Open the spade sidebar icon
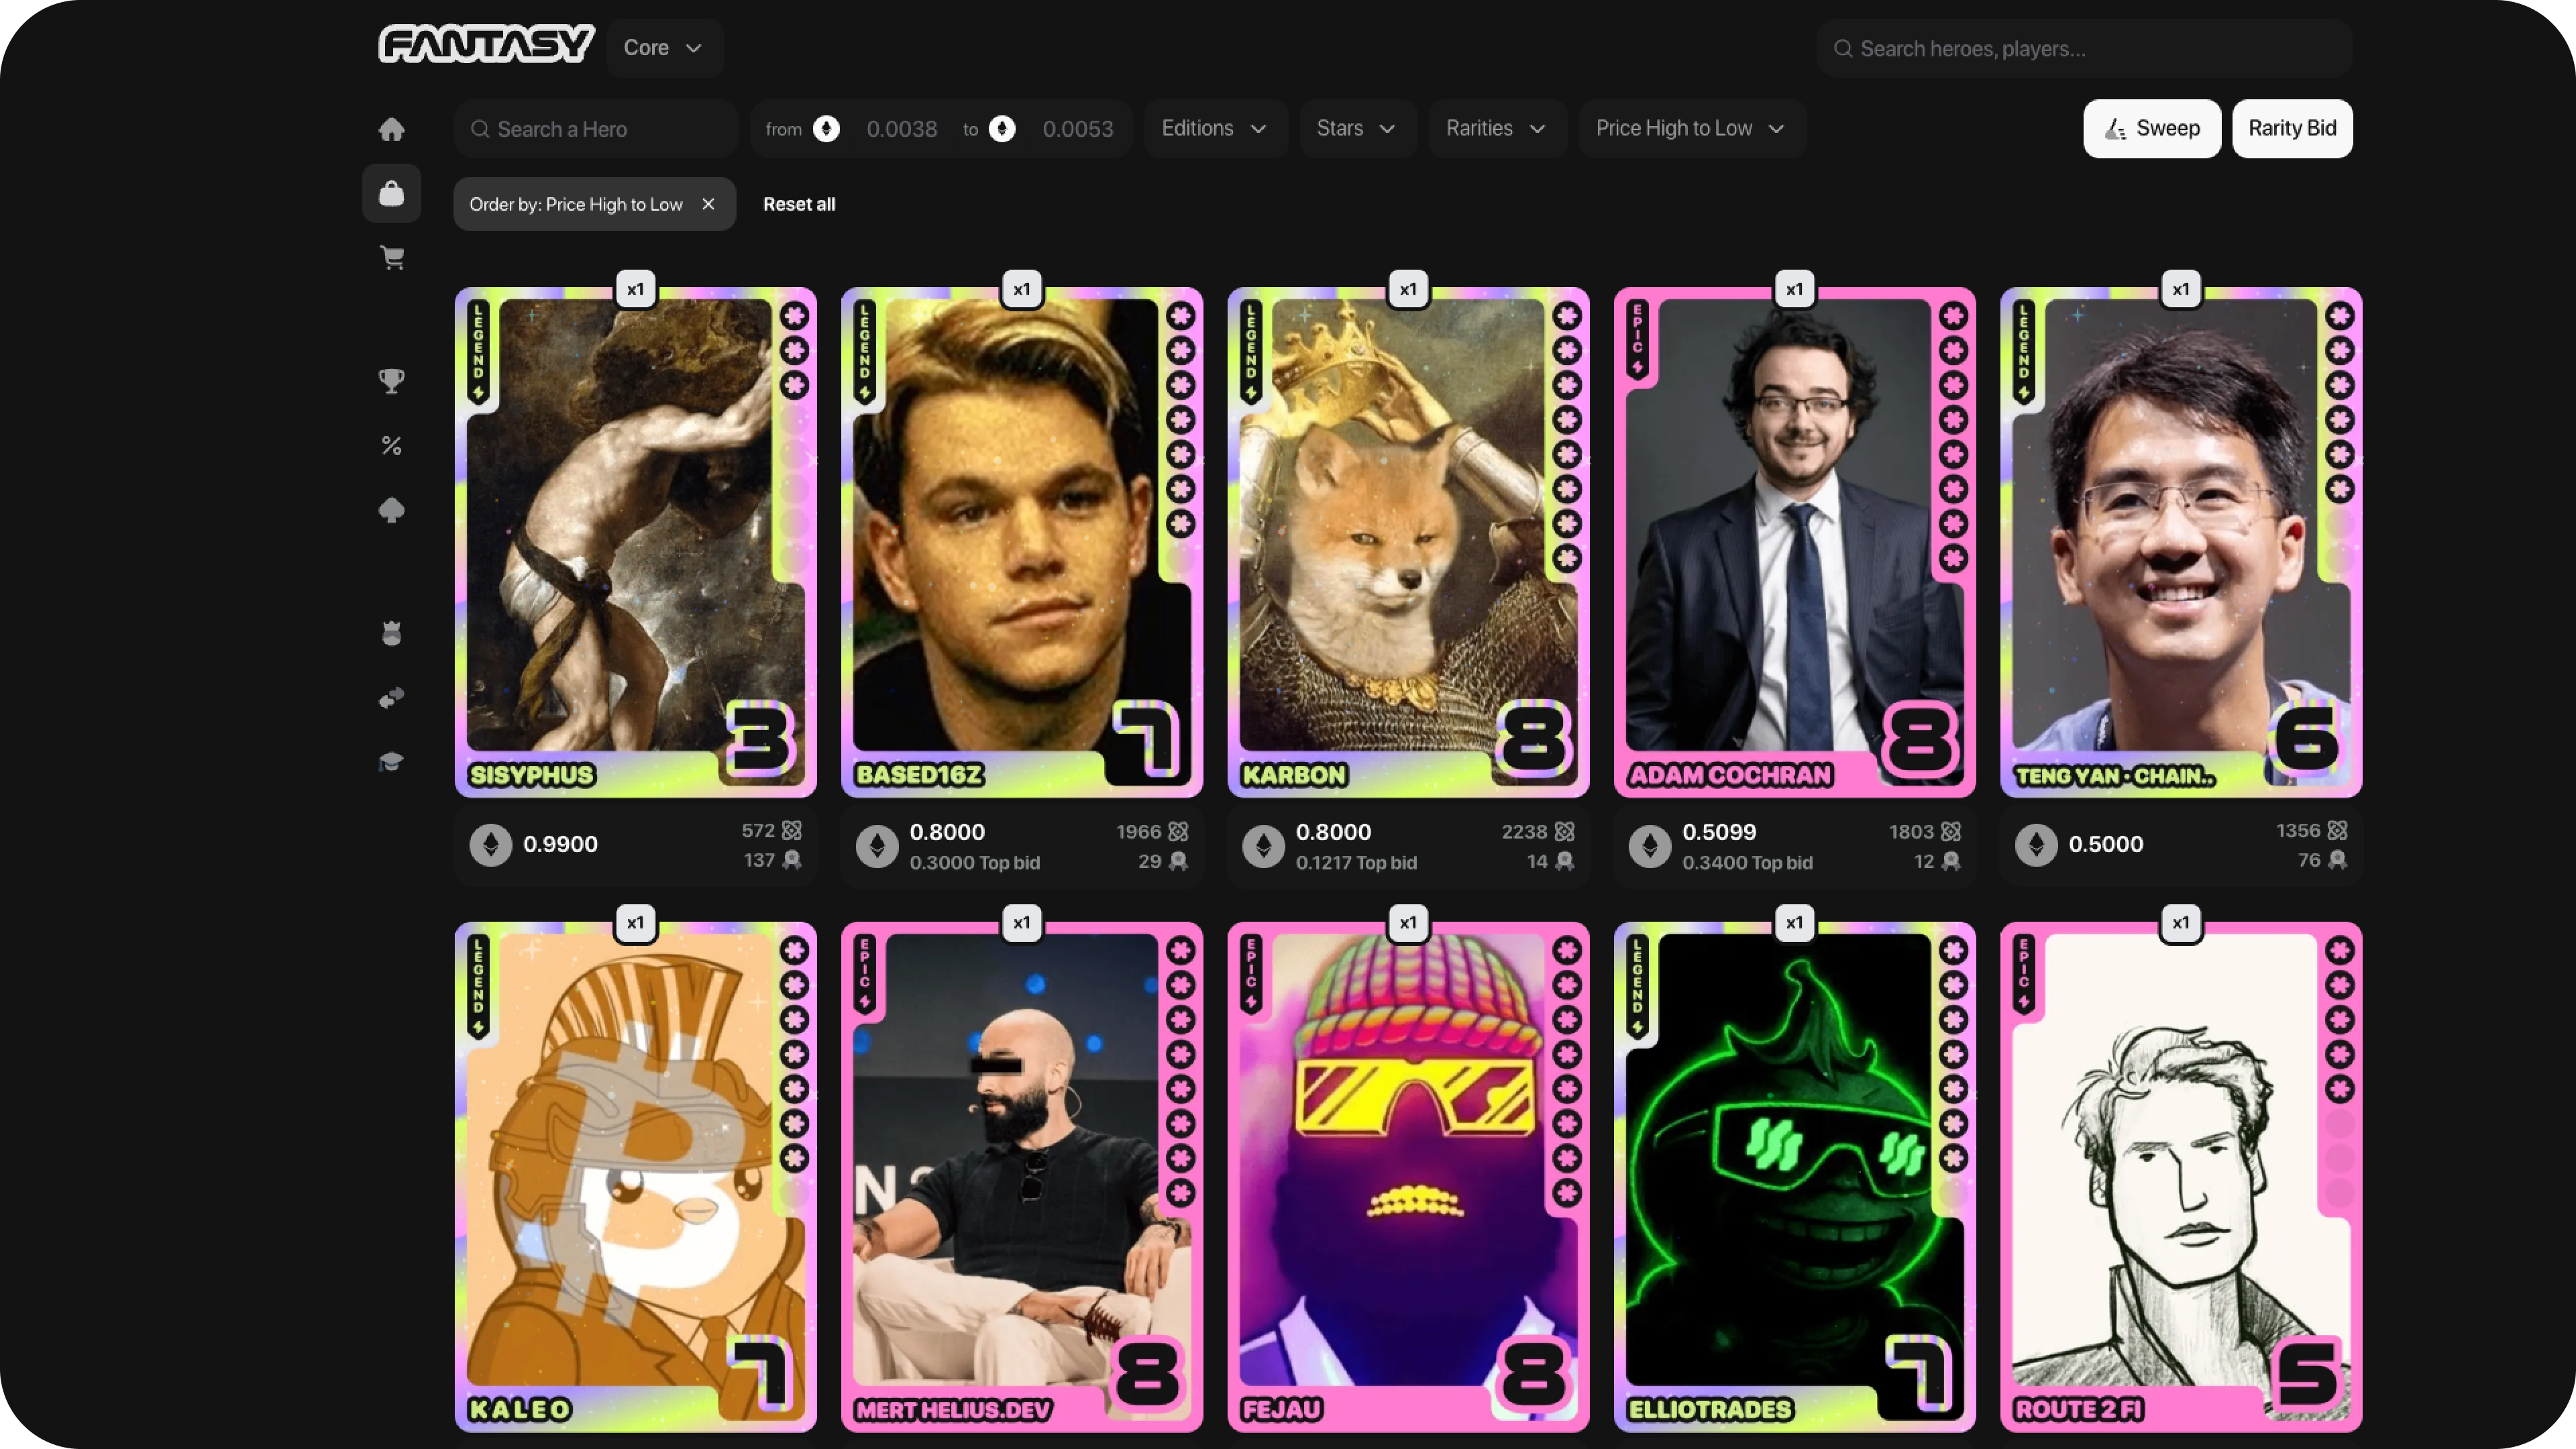This screenshot has width=2576, height=1449. pyautogui.click(x=391, y=510)
